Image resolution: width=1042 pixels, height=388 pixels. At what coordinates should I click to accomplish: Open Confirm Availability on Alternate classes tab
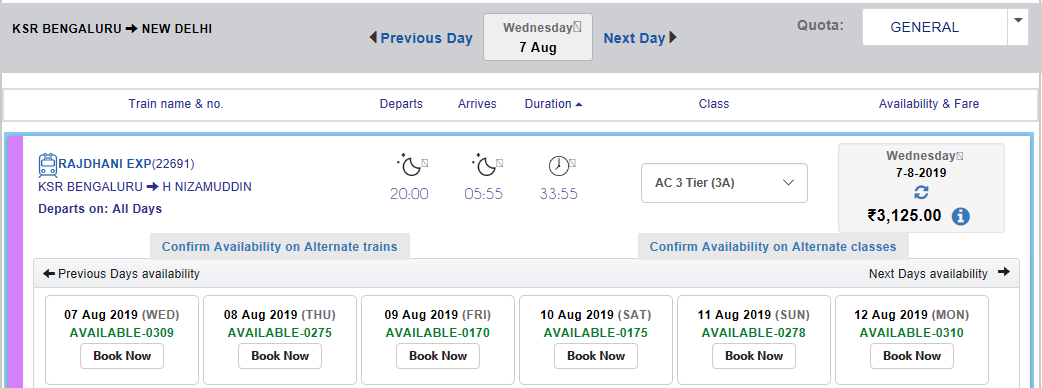(x=773, y=246)
